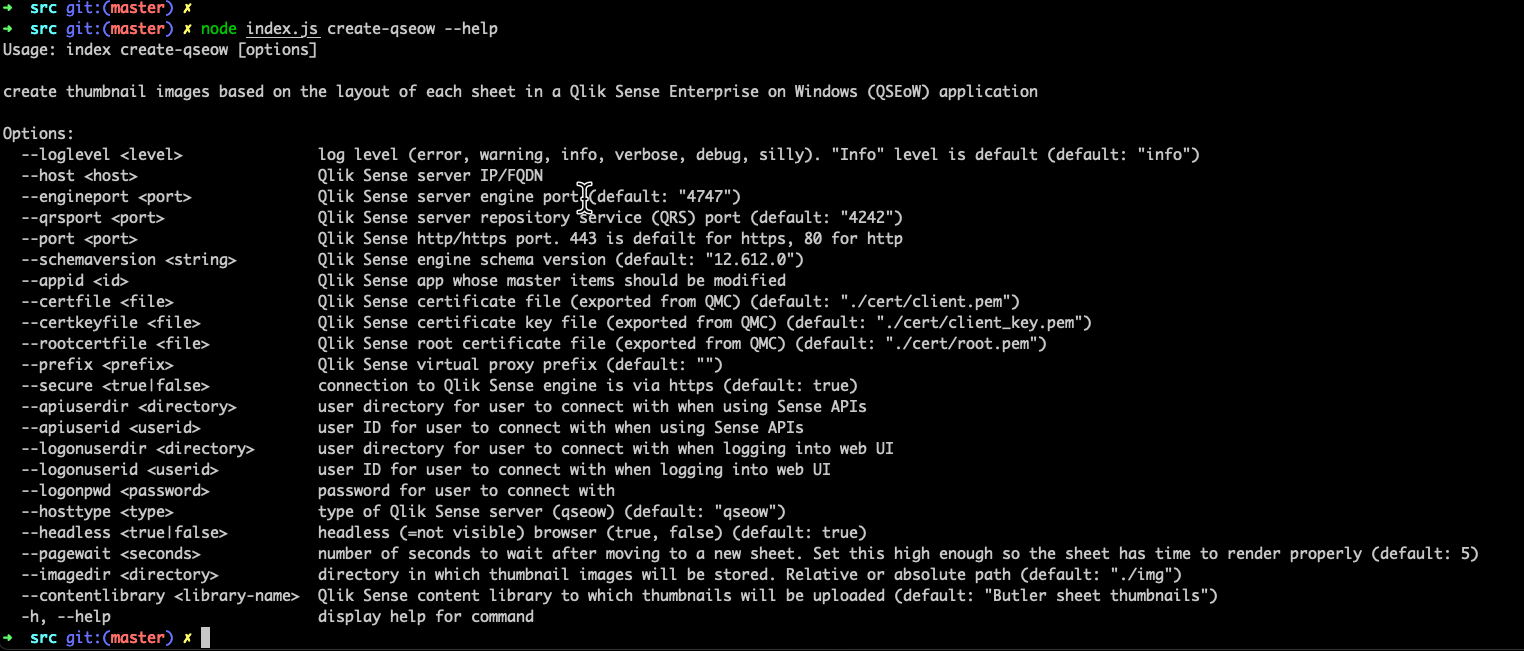Select the Usage: index create-qseow line

(174, 49)
